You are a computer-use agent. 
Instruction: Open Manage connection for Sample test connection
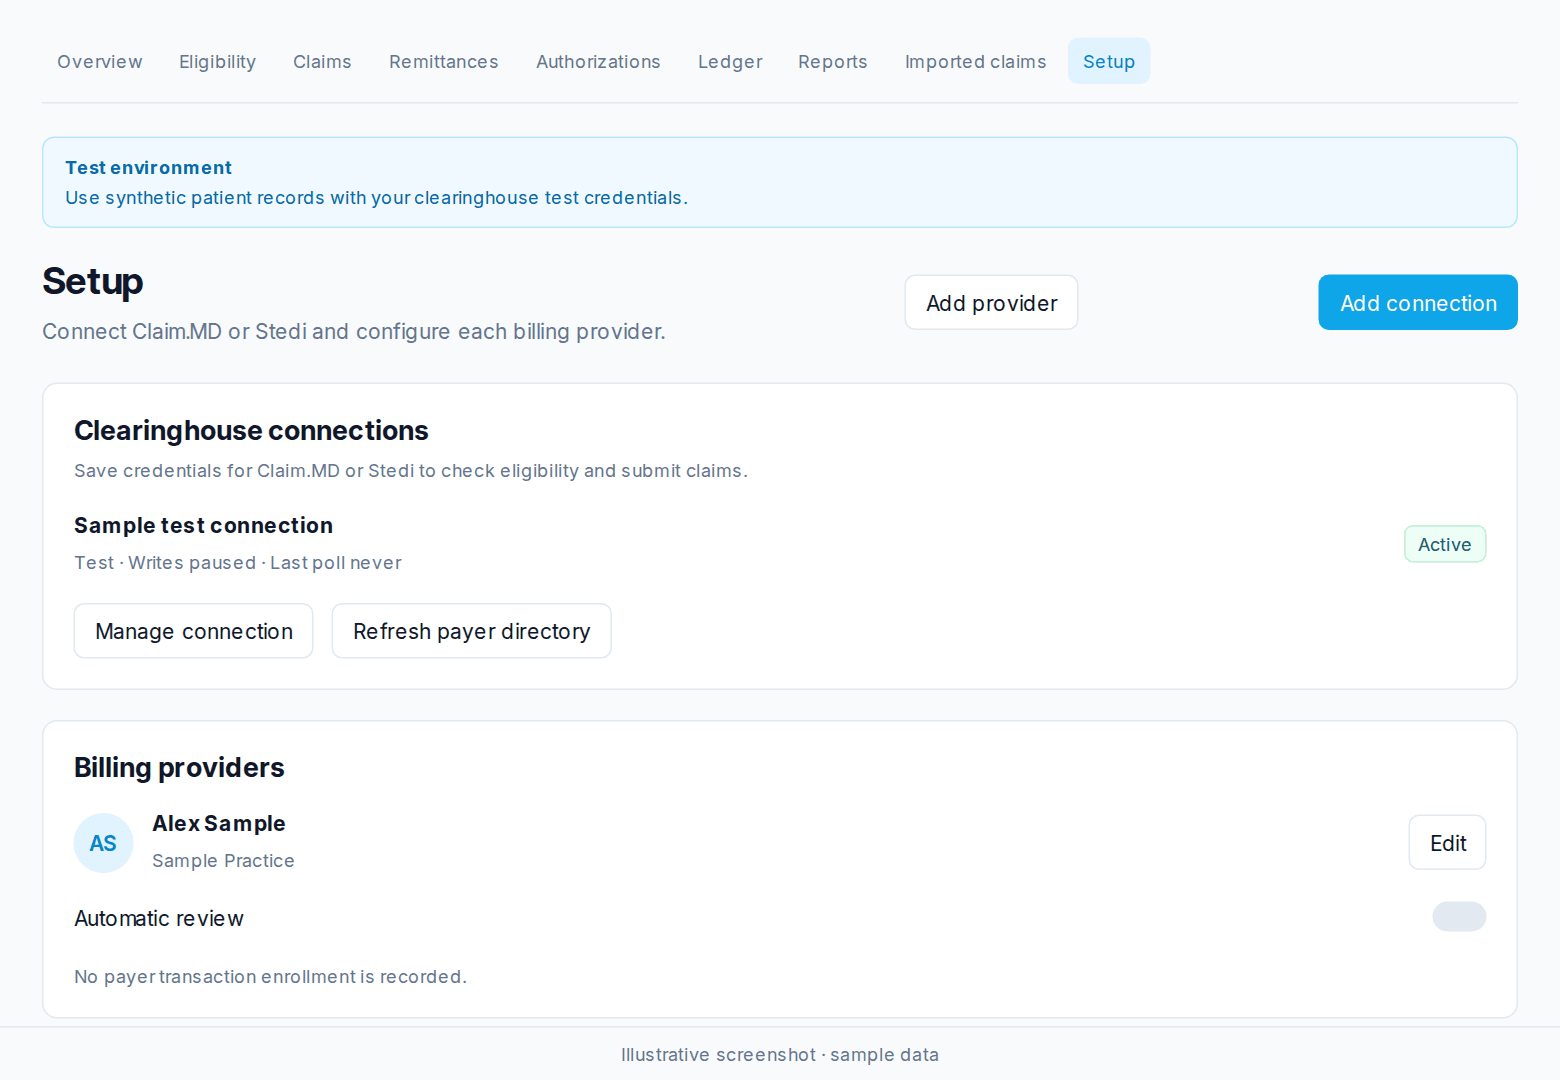194,631
